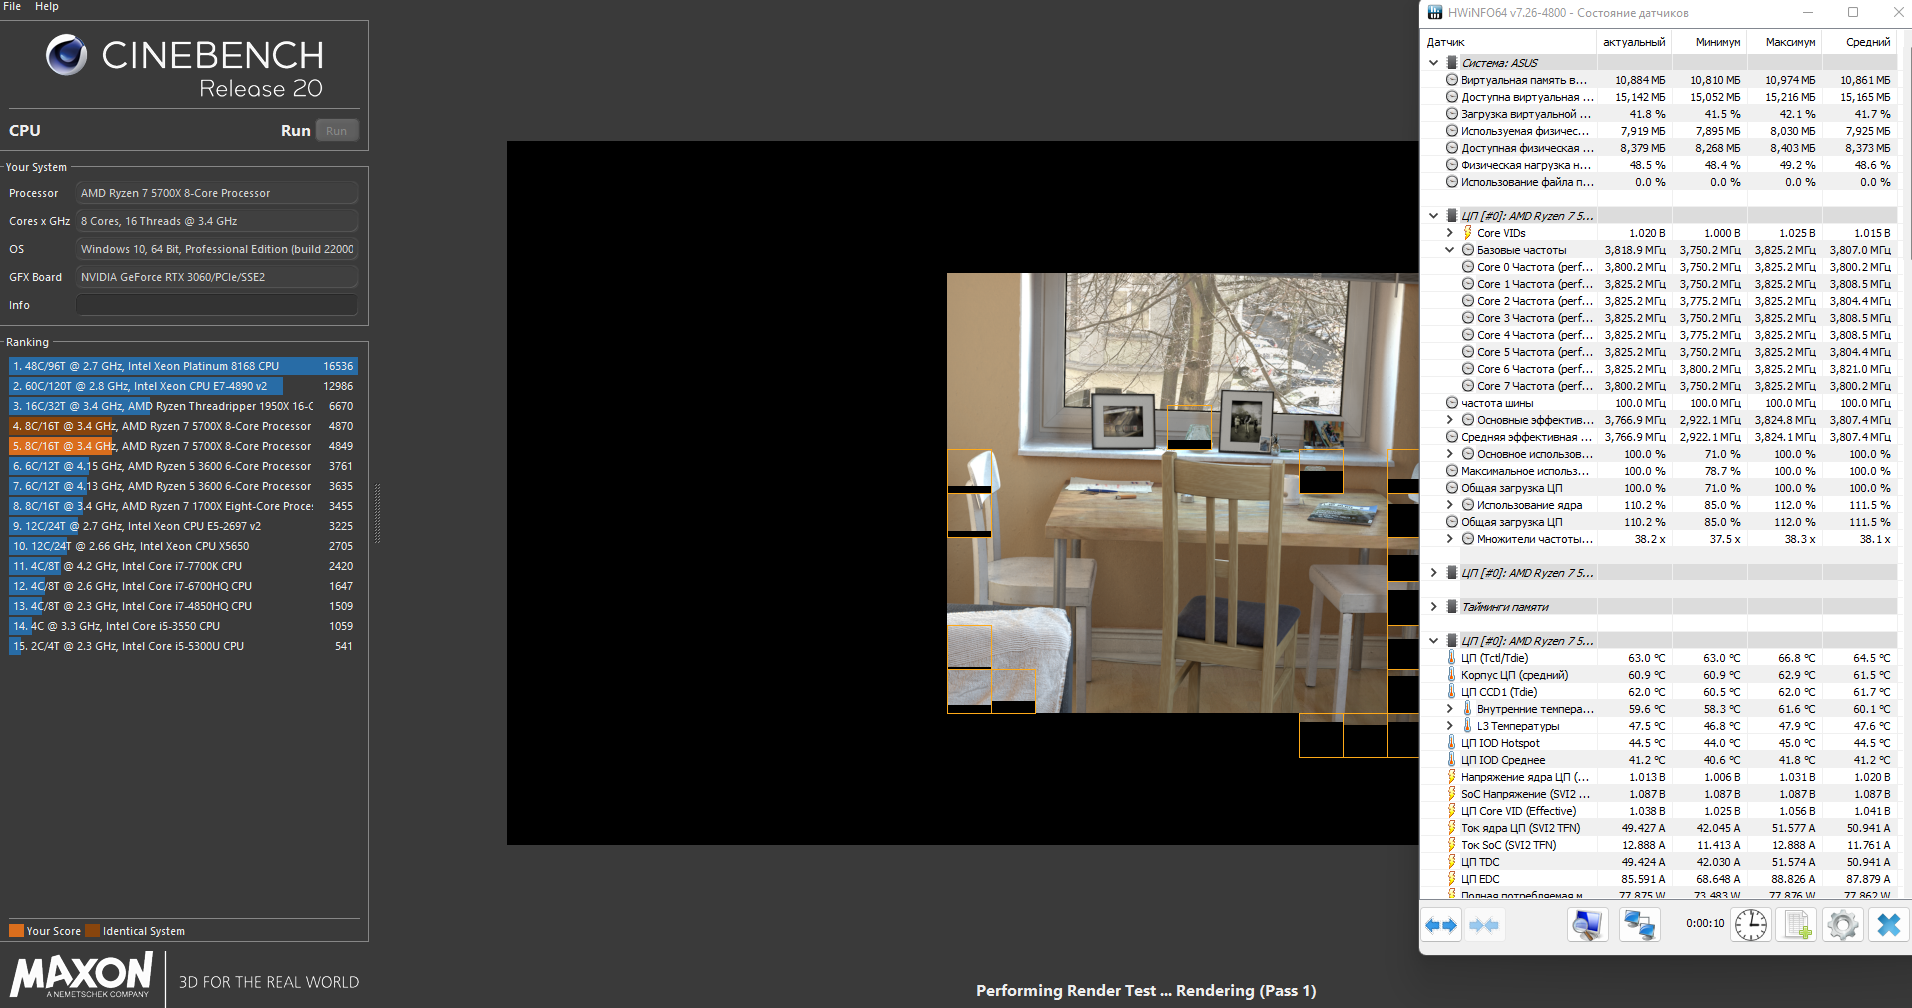Select ranking row Ryzen Threadripper 1950X
The height and width of the screenshot is (1008, 1912).
pos(183,406)
